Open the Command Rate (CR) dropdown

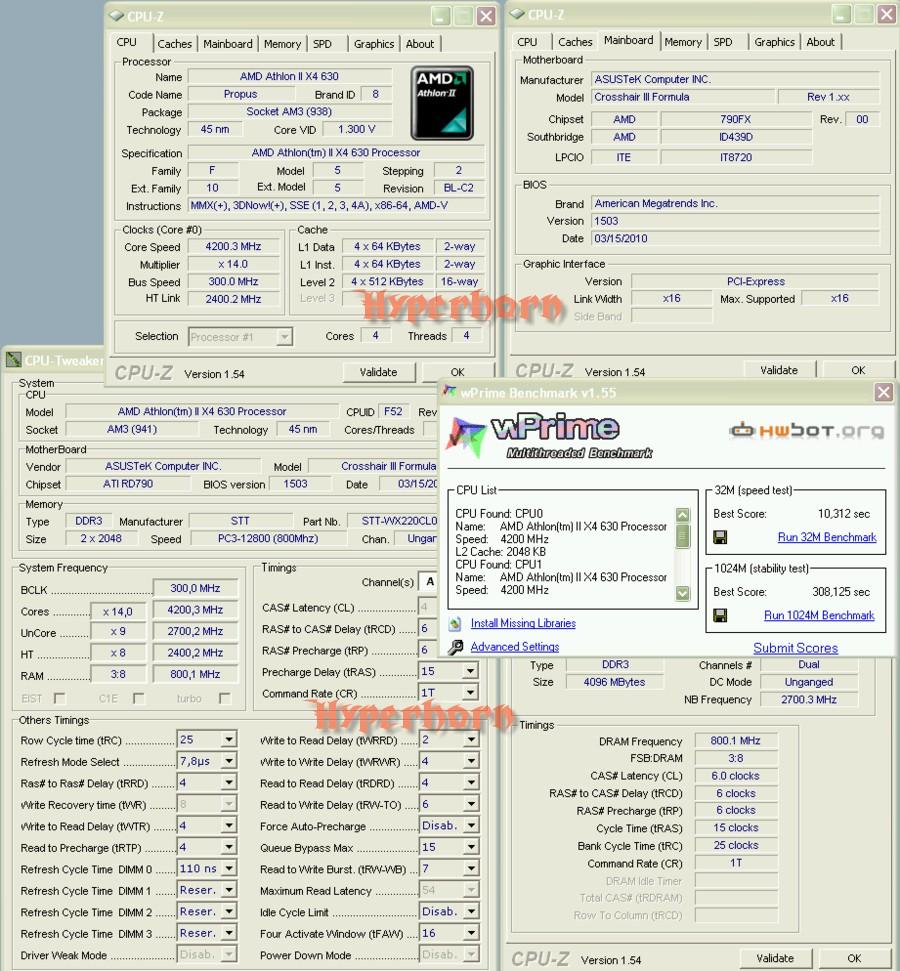coord(471,693)
